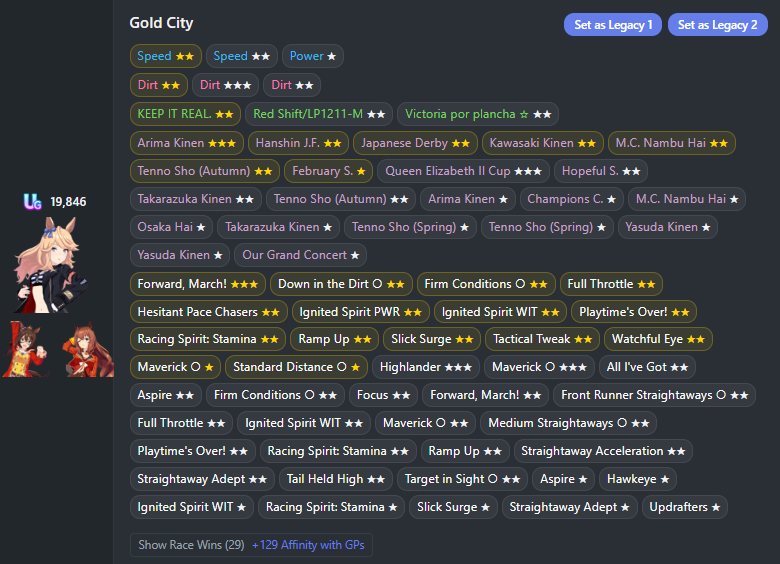The height and width of the screenshot is (564, 780).
Task: Click Updrafters ★ tag
Action: click(x=684, y=507)
